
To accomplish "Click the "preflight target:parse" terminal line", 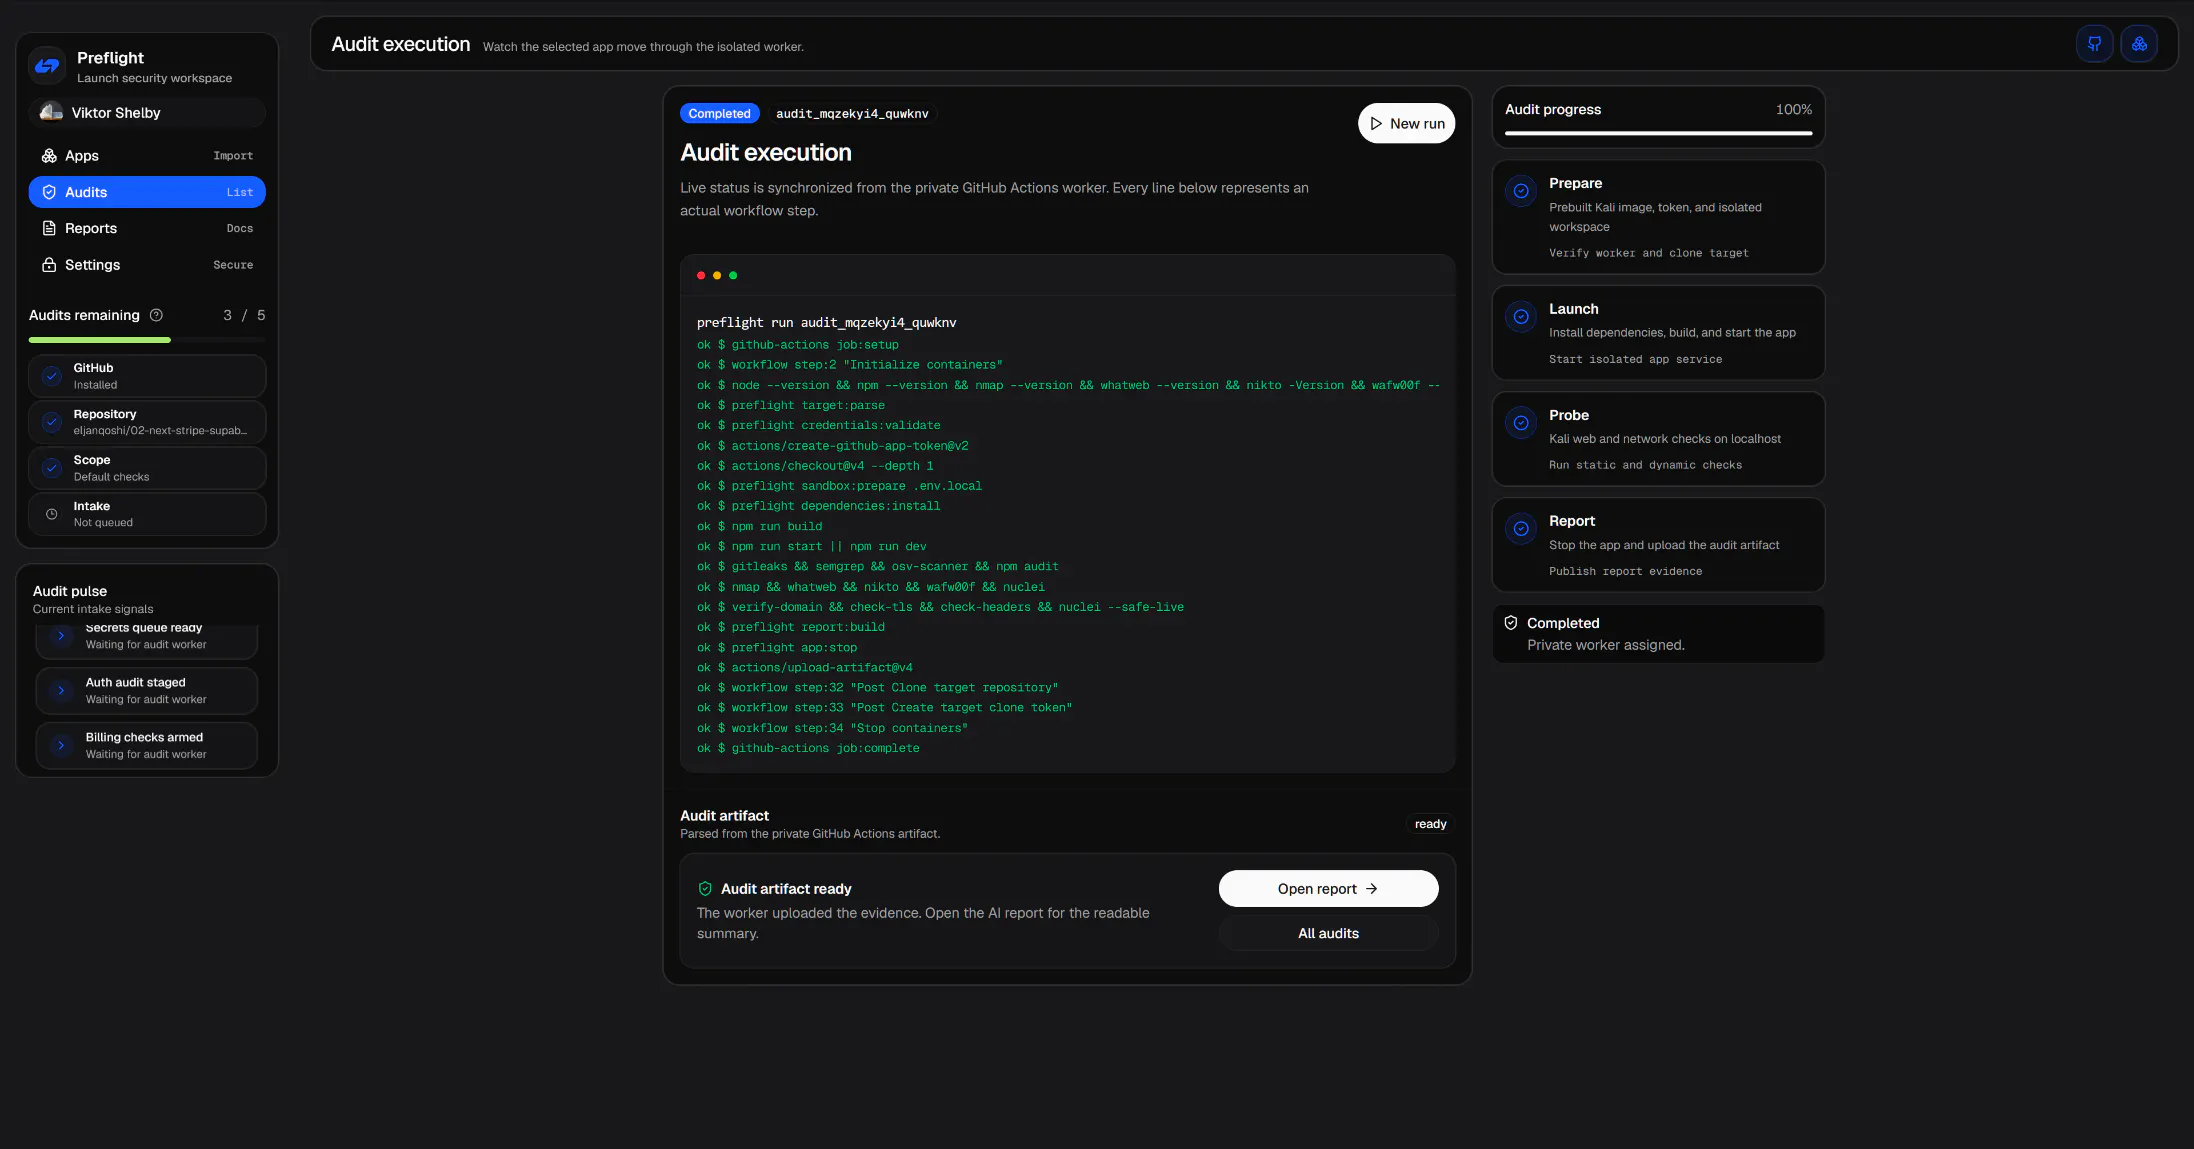I will 791,406.
